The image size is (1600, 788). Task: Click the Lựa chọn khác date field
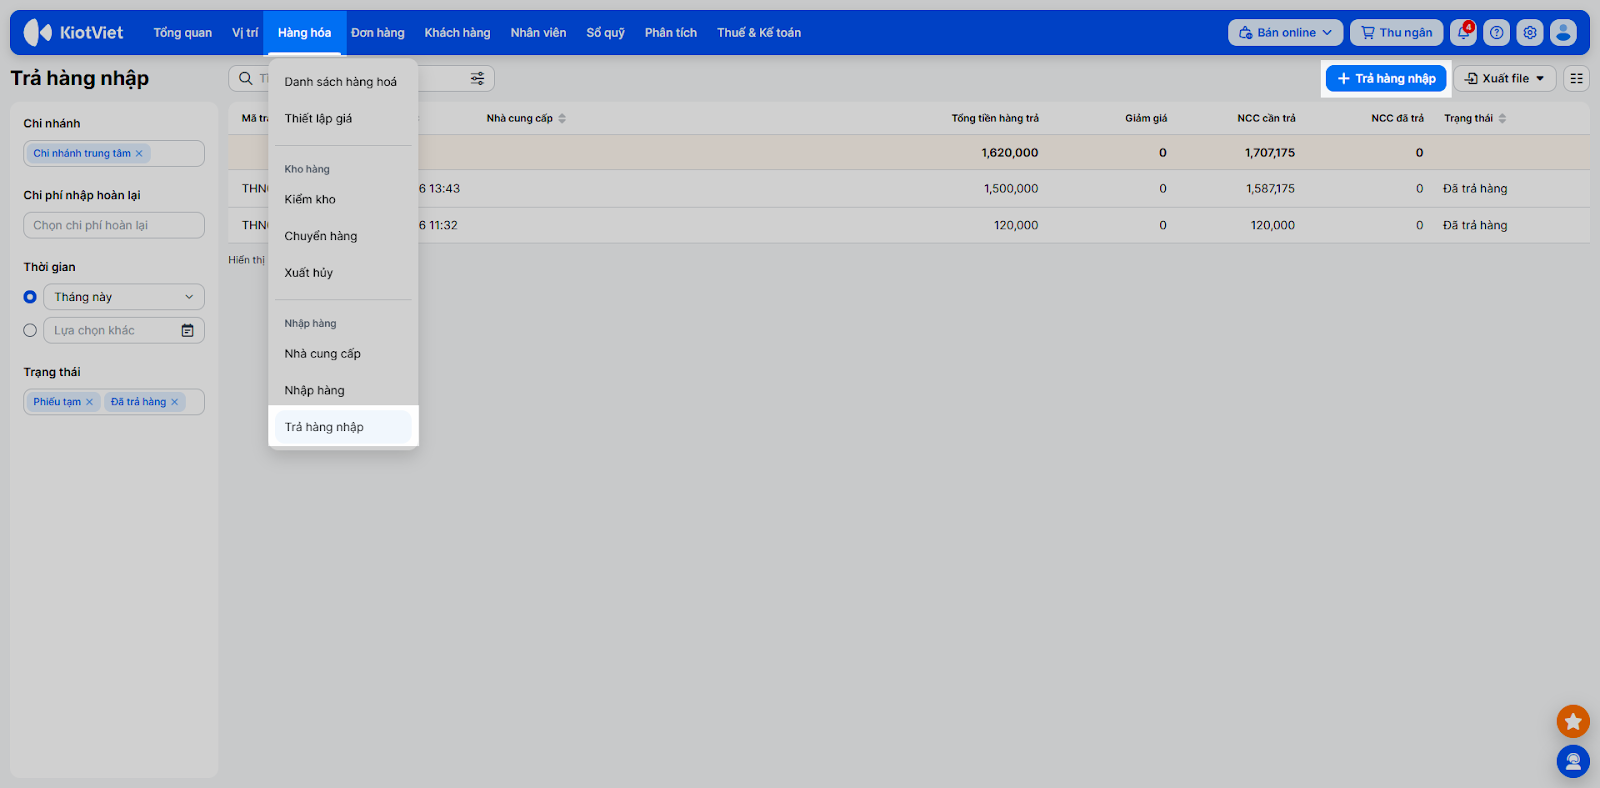tap(124, 330)
